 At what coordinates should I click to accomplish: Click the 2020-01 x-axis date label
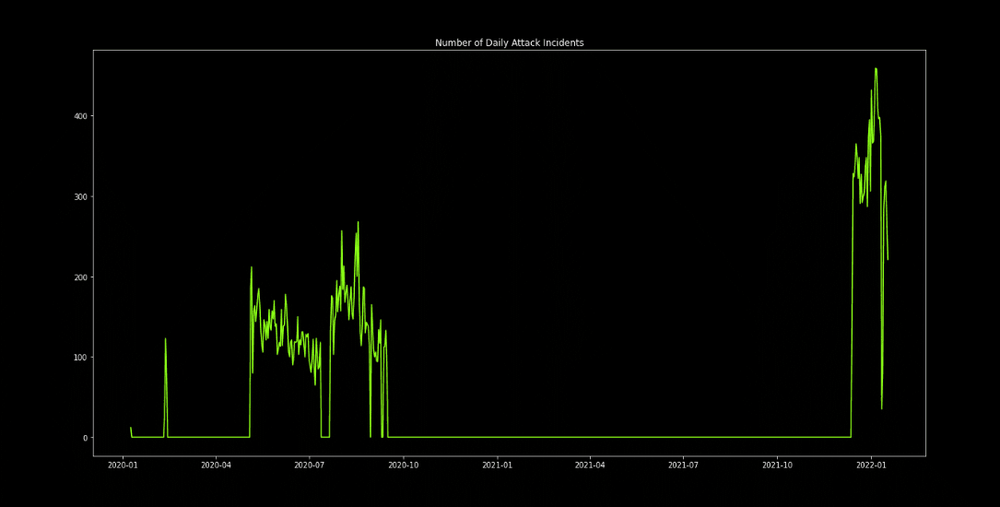[123, 465]
